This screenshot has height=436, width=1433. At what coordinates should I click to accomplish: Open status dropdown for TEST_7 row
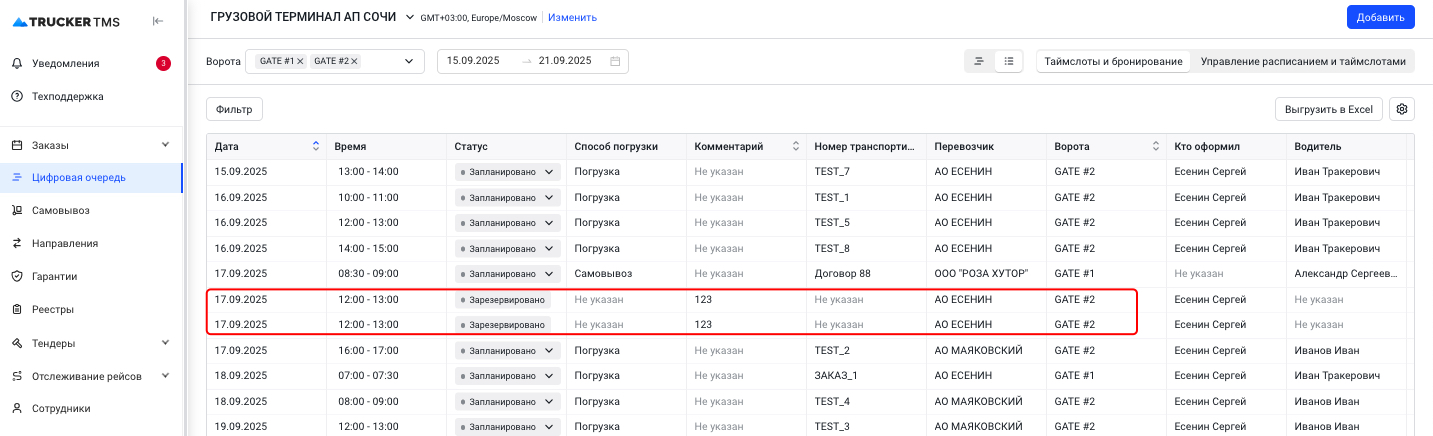click(547, 172)
